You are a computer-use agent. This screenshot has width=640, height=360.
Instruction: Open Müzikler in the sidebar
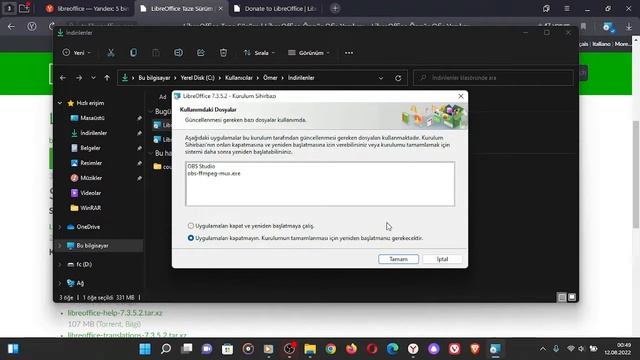(x=91, y=178)
